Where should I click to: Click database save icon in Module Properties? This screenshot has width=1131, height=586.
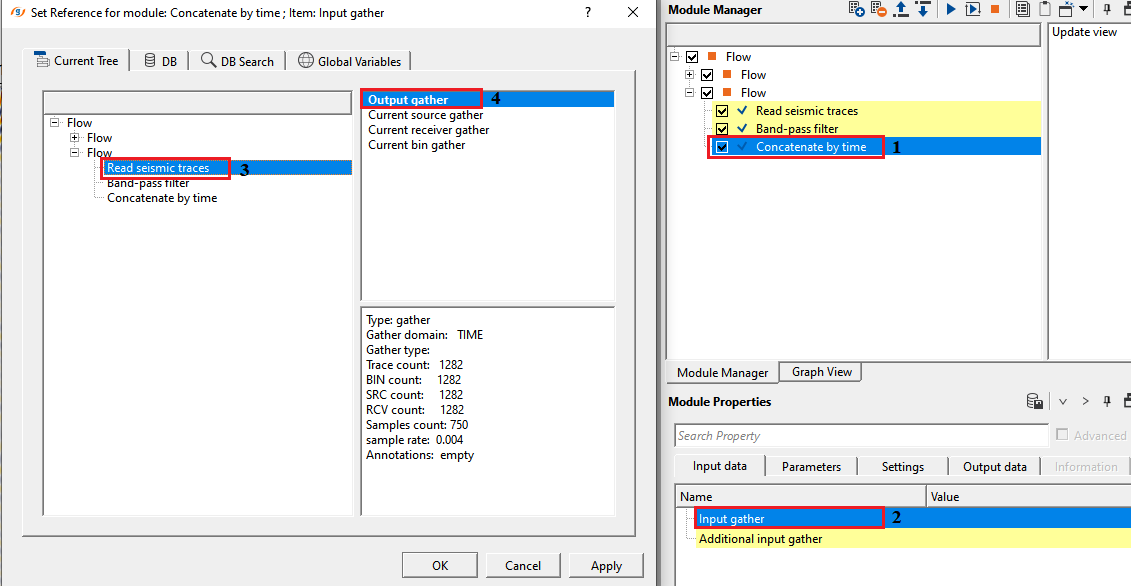pyautogui.click(x=1034, y=401)
